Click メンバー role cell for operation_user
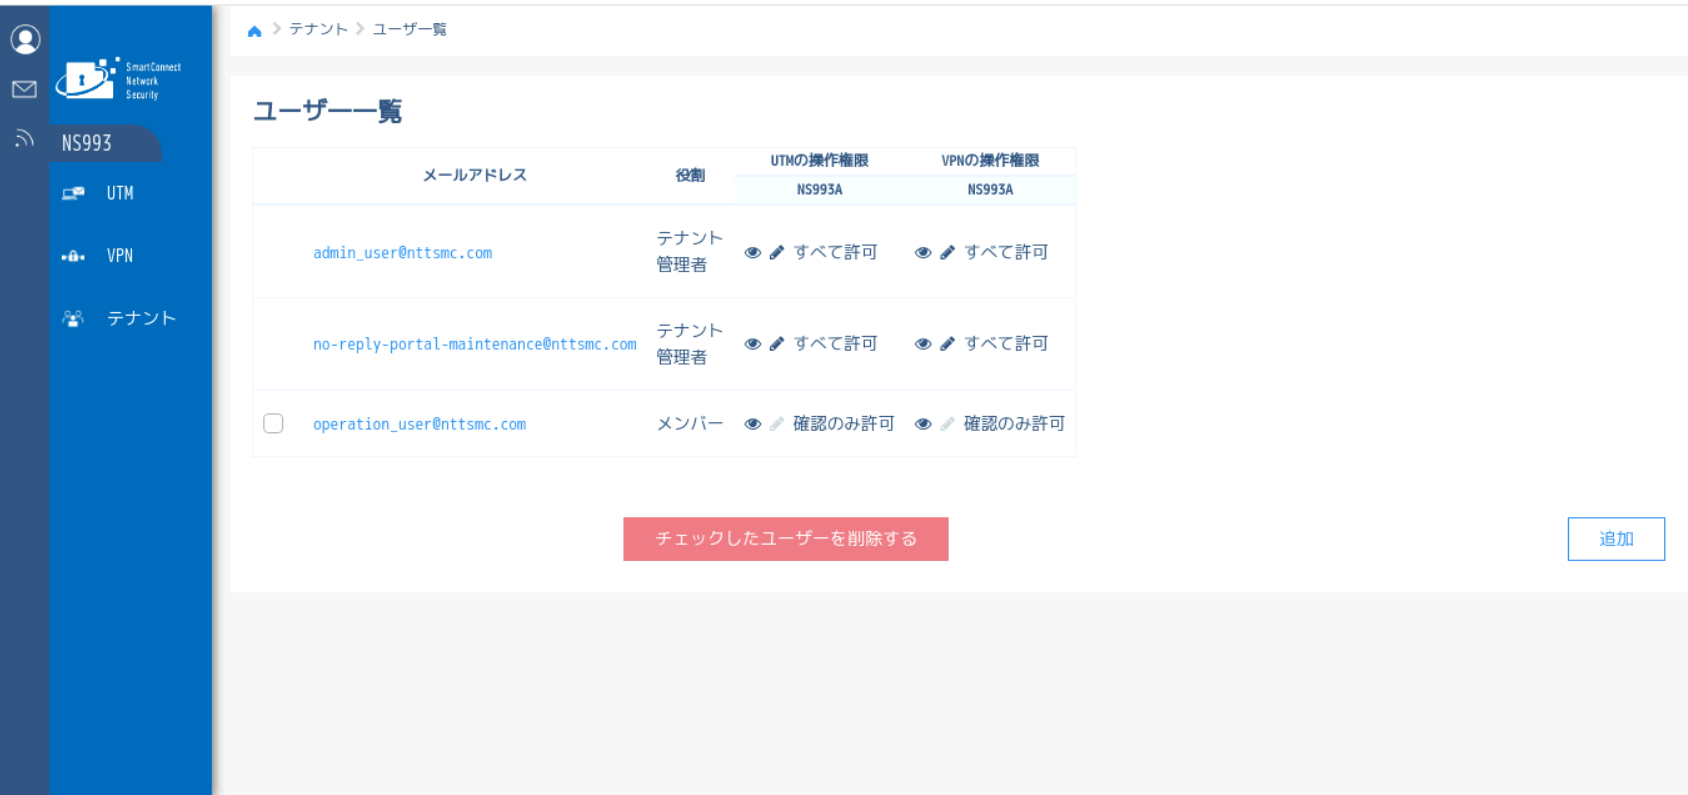 click(x=690, y=424)
